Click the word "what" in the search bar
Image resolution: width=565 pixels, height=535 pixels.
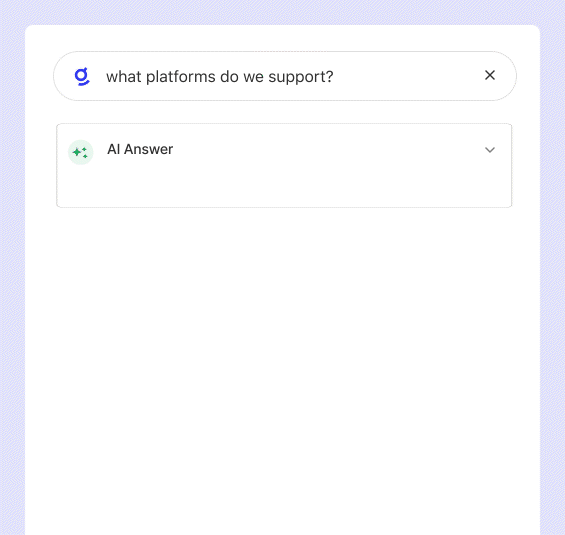click(124, 77)
